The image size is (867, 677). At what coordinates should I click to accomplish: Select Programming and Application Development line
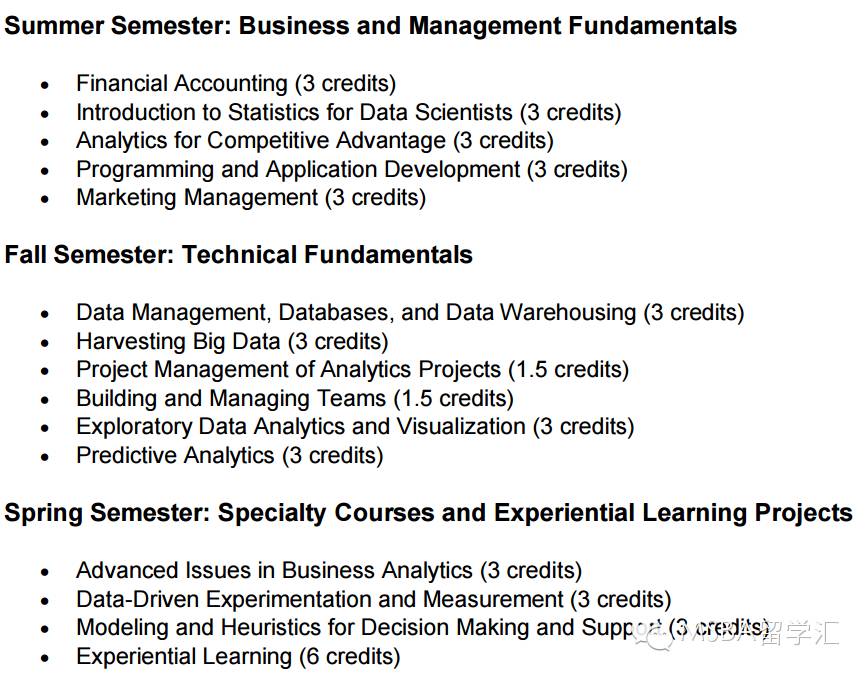pos(352,169)
